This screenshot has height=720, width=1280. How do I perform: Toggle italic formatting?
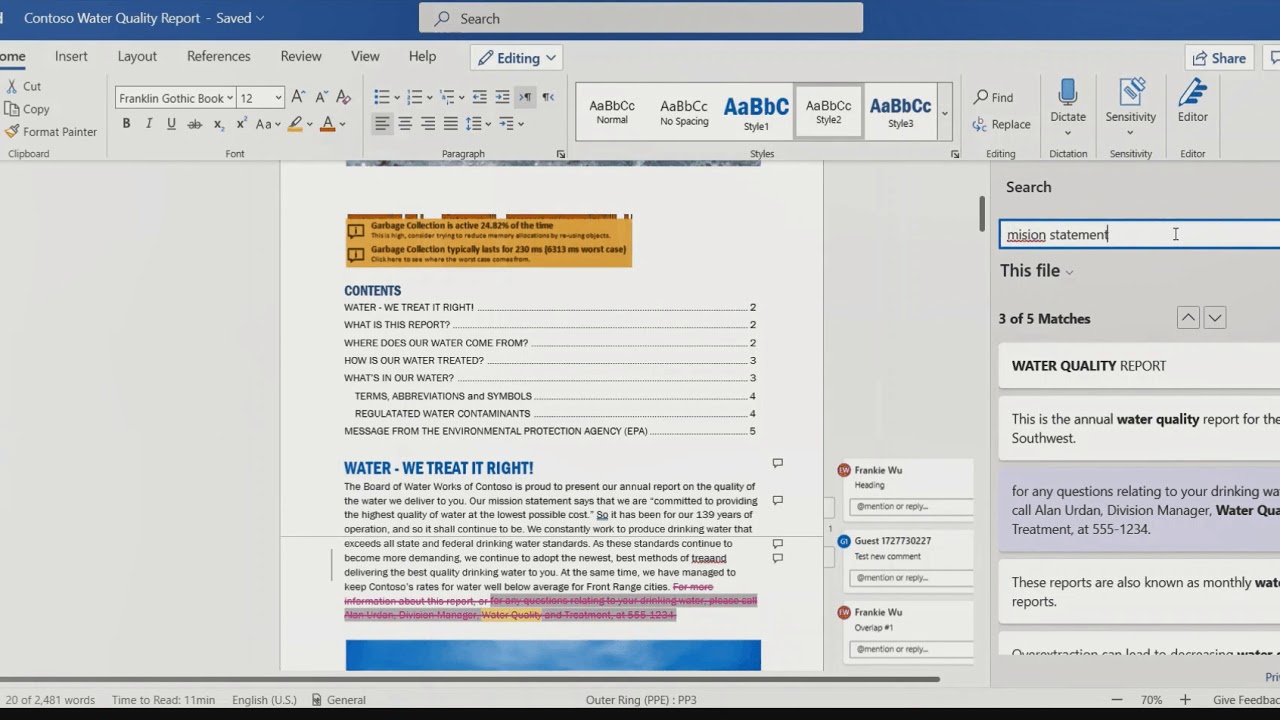tap(149, 124)
